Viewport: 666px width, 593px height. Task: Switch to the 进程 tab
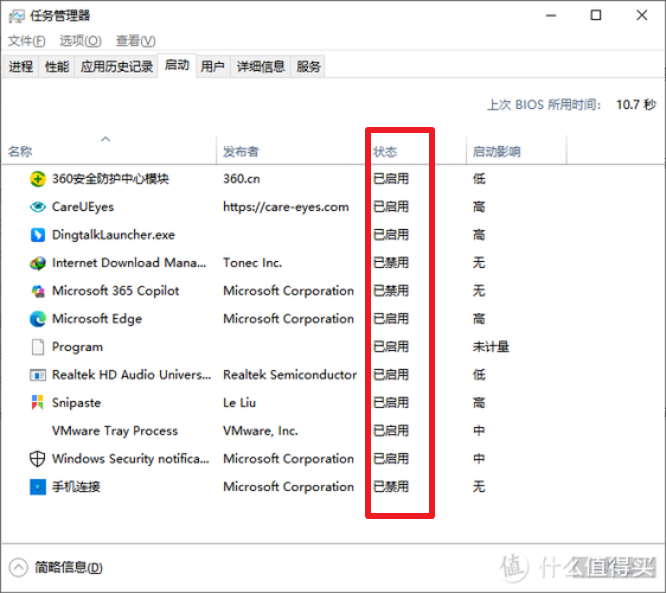pyautogui.click(x=21, y=67)
